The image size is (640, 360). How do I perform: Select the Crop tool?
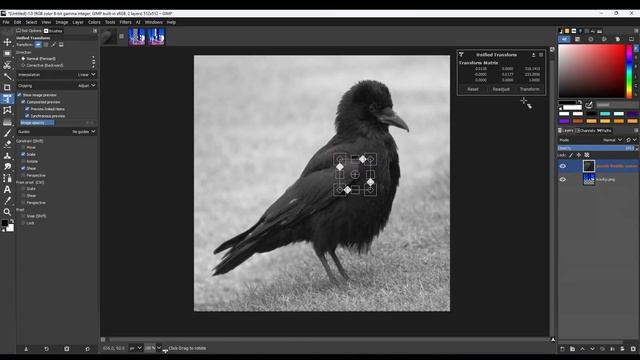(7, 87)
